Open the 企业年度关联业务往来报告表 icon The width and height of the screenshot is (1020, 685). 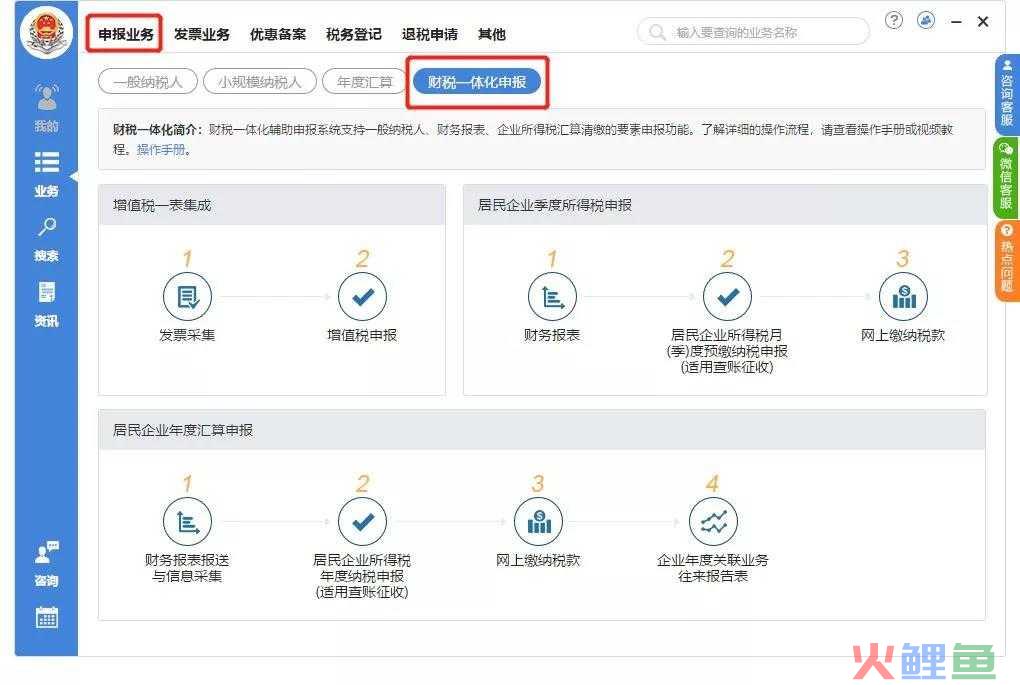point(713,520)
